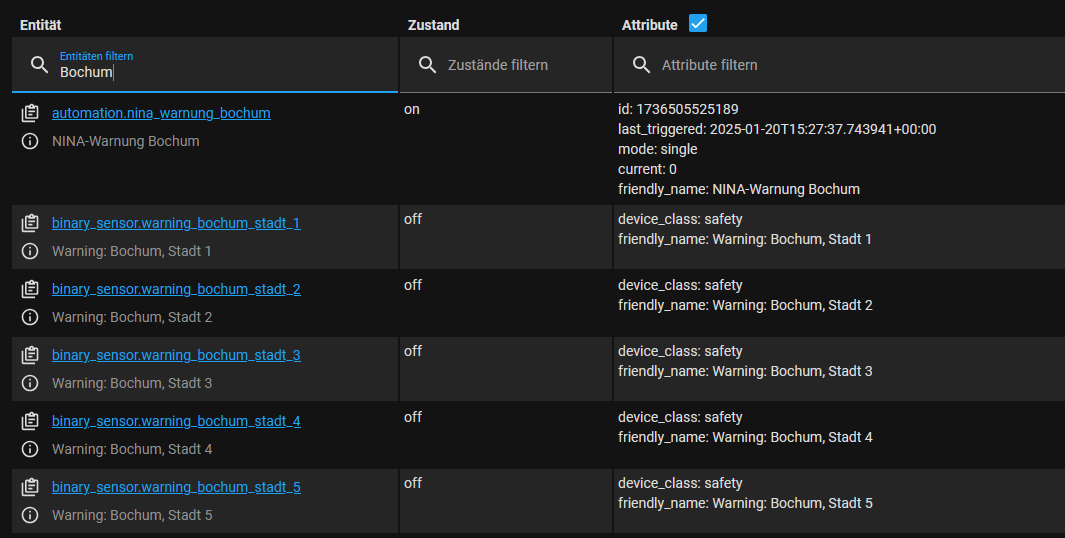Focus the Entitäten filtern search field
This screenshot has width=1065, height=538.
(x=220, y=73)
